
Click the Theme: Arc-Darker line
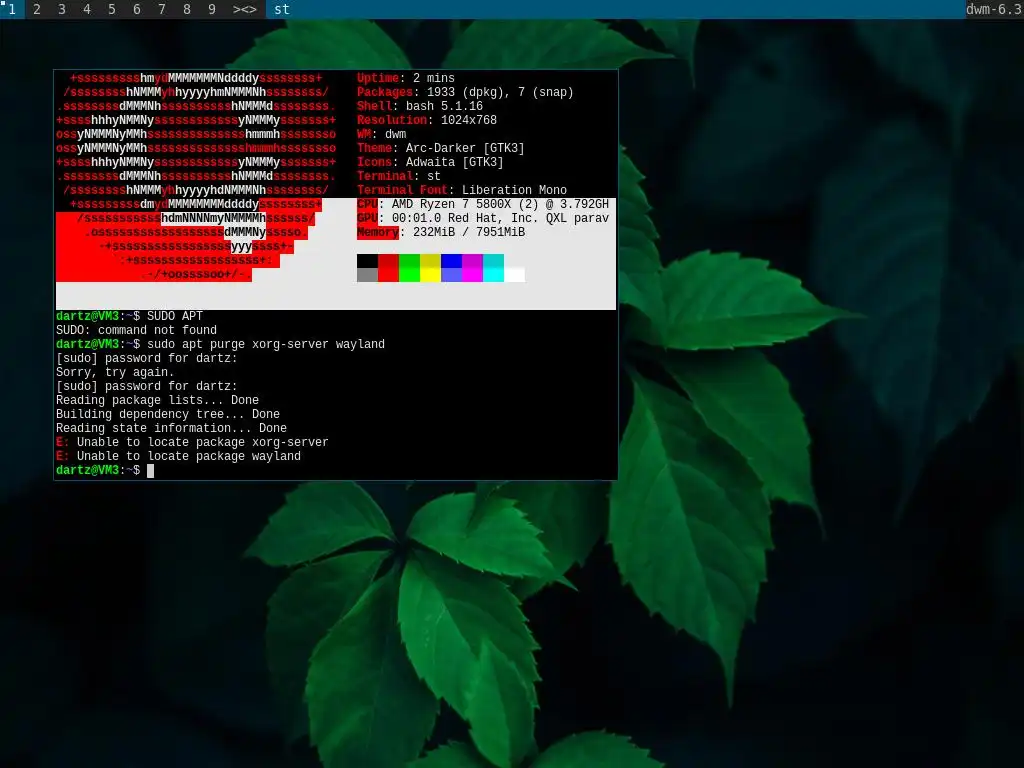pos(441,148)
